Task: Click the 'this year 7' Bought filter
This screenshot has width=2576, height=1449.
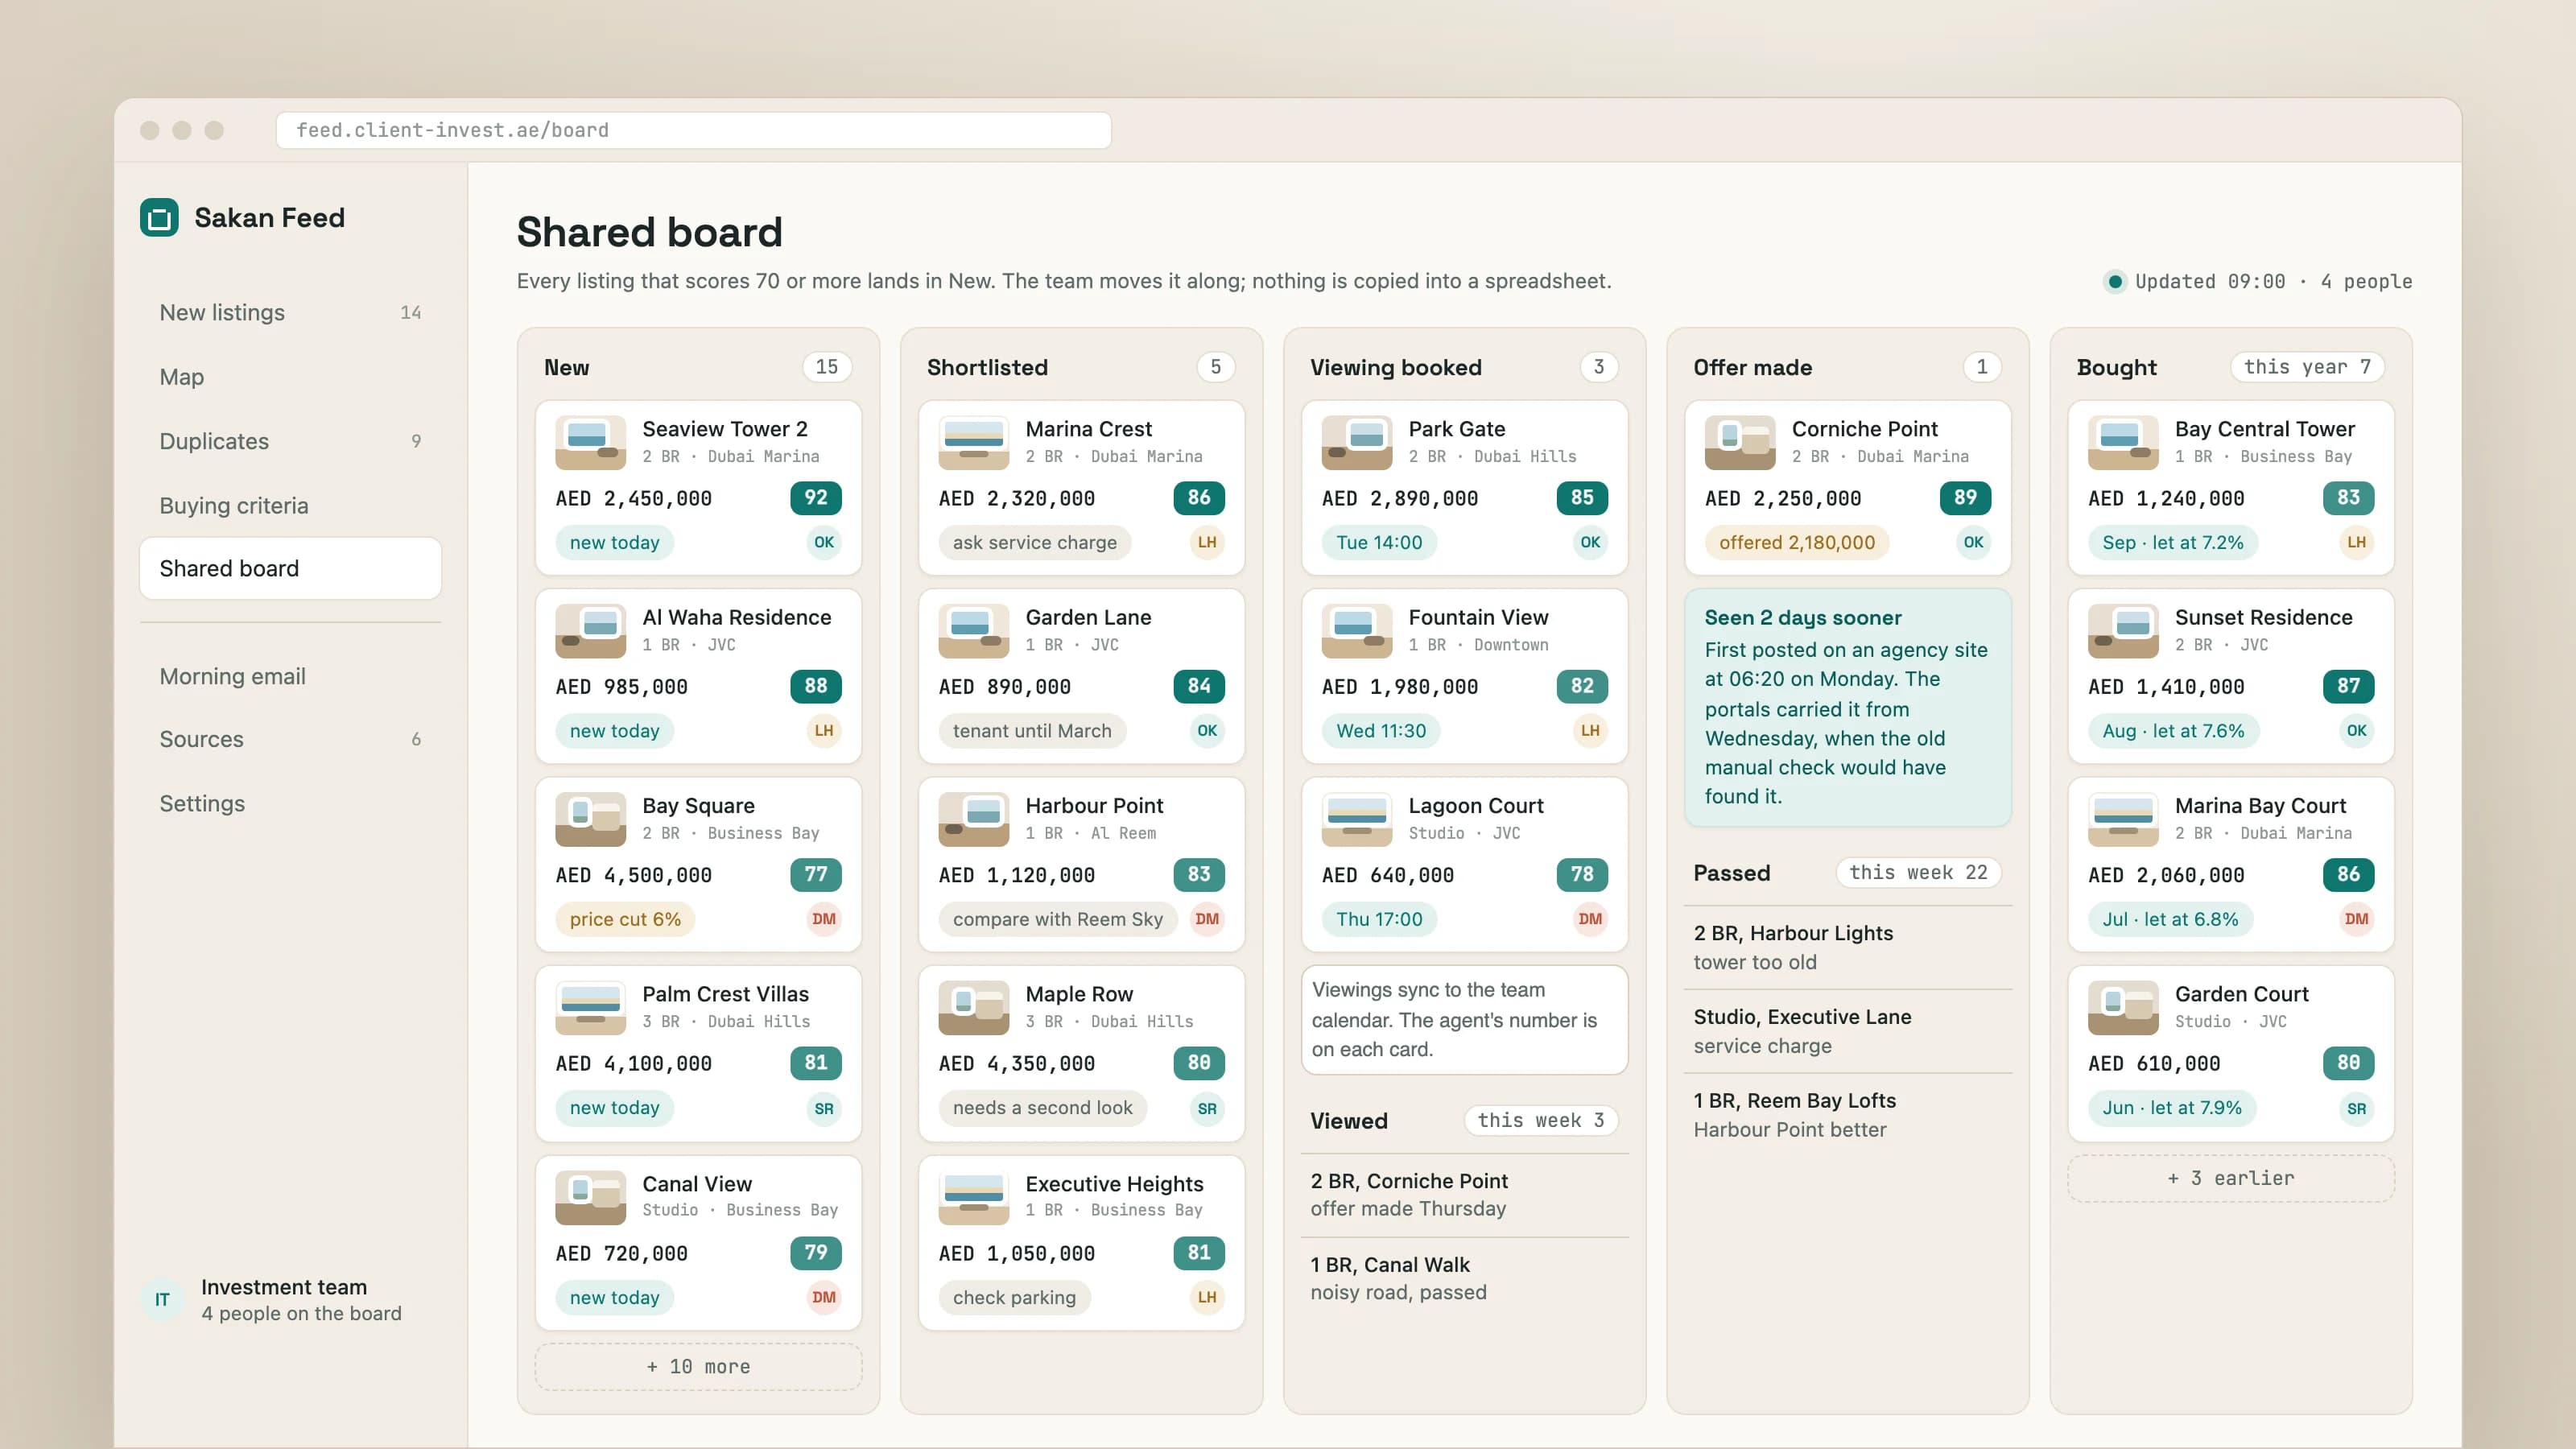Action: point(2306,367)
